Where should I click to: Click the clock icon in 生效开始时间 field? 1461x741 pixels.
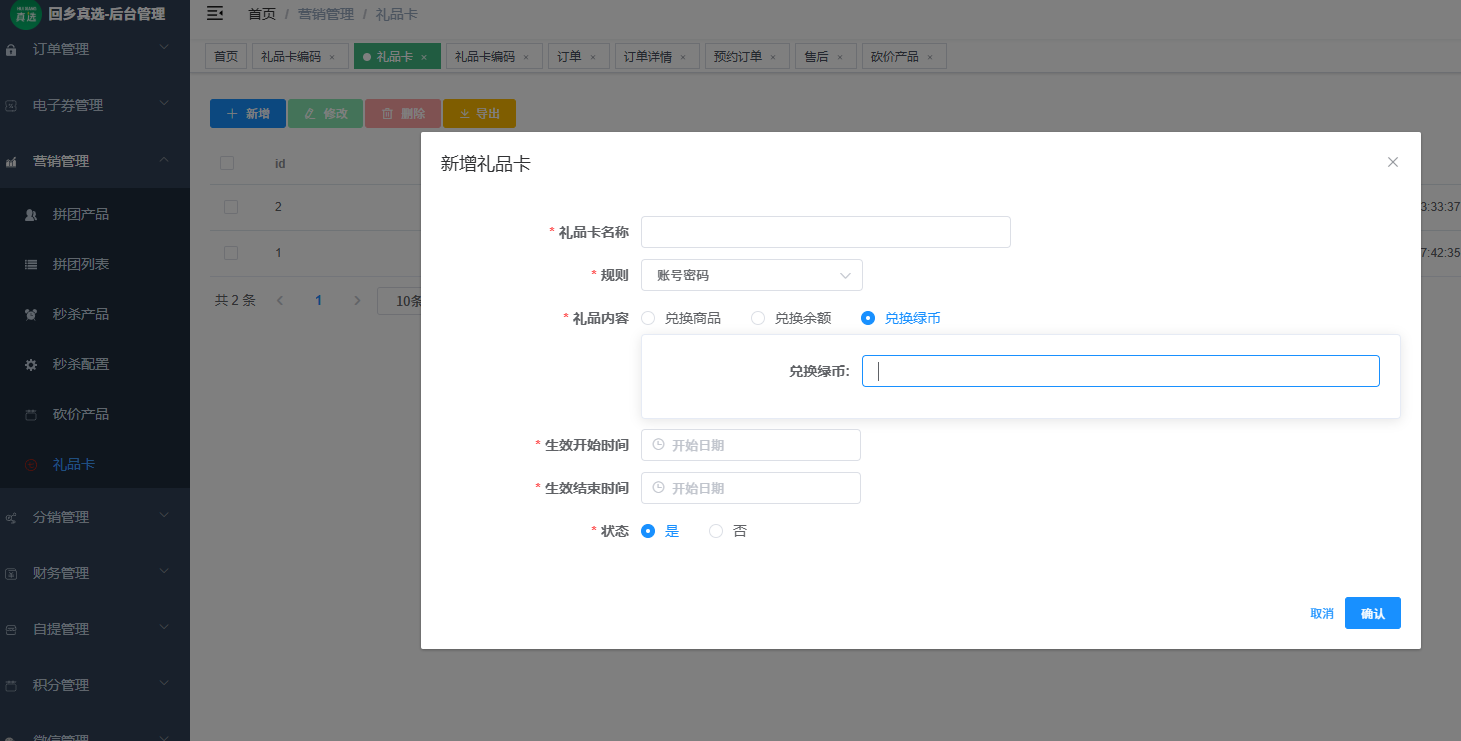pos(658,445)
